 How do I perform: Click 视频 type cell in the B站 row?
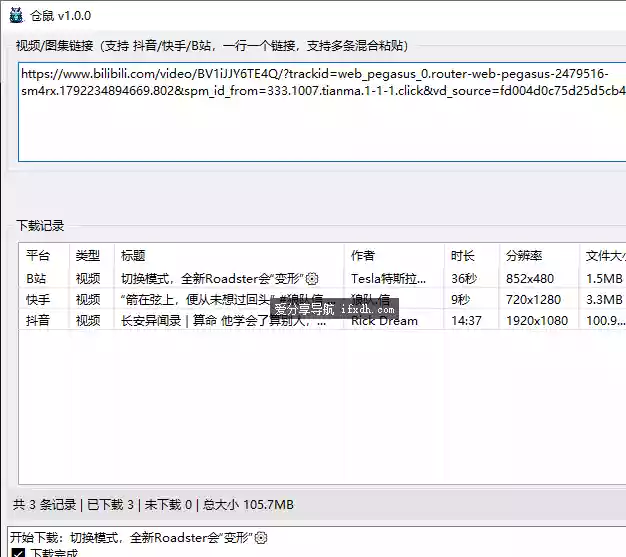(88, 278)
